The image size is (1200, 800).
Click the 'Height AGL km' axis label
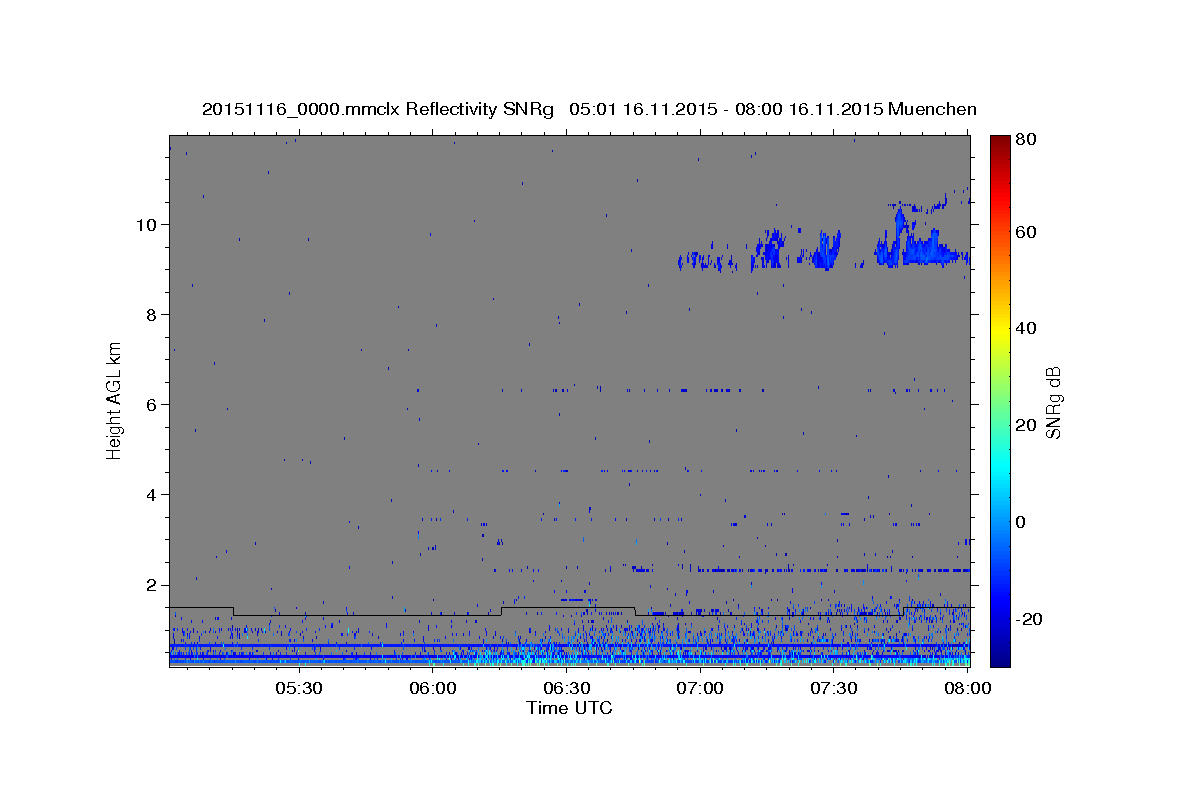pyautogui.click(x=115, y=400)
